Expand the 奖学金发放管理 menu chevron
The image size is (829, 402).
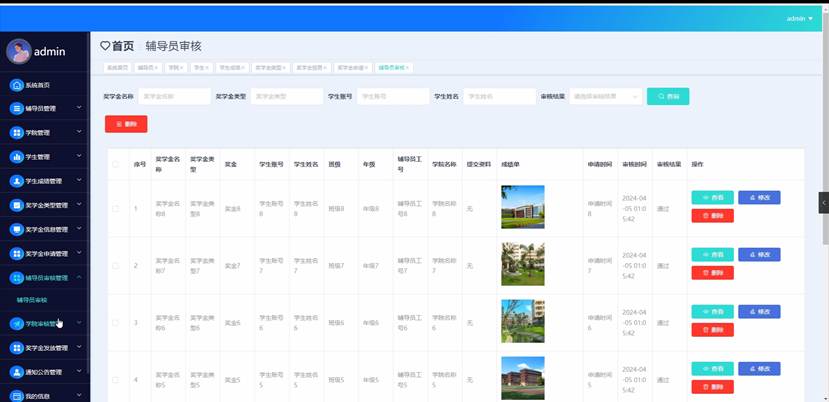[79, 347]
